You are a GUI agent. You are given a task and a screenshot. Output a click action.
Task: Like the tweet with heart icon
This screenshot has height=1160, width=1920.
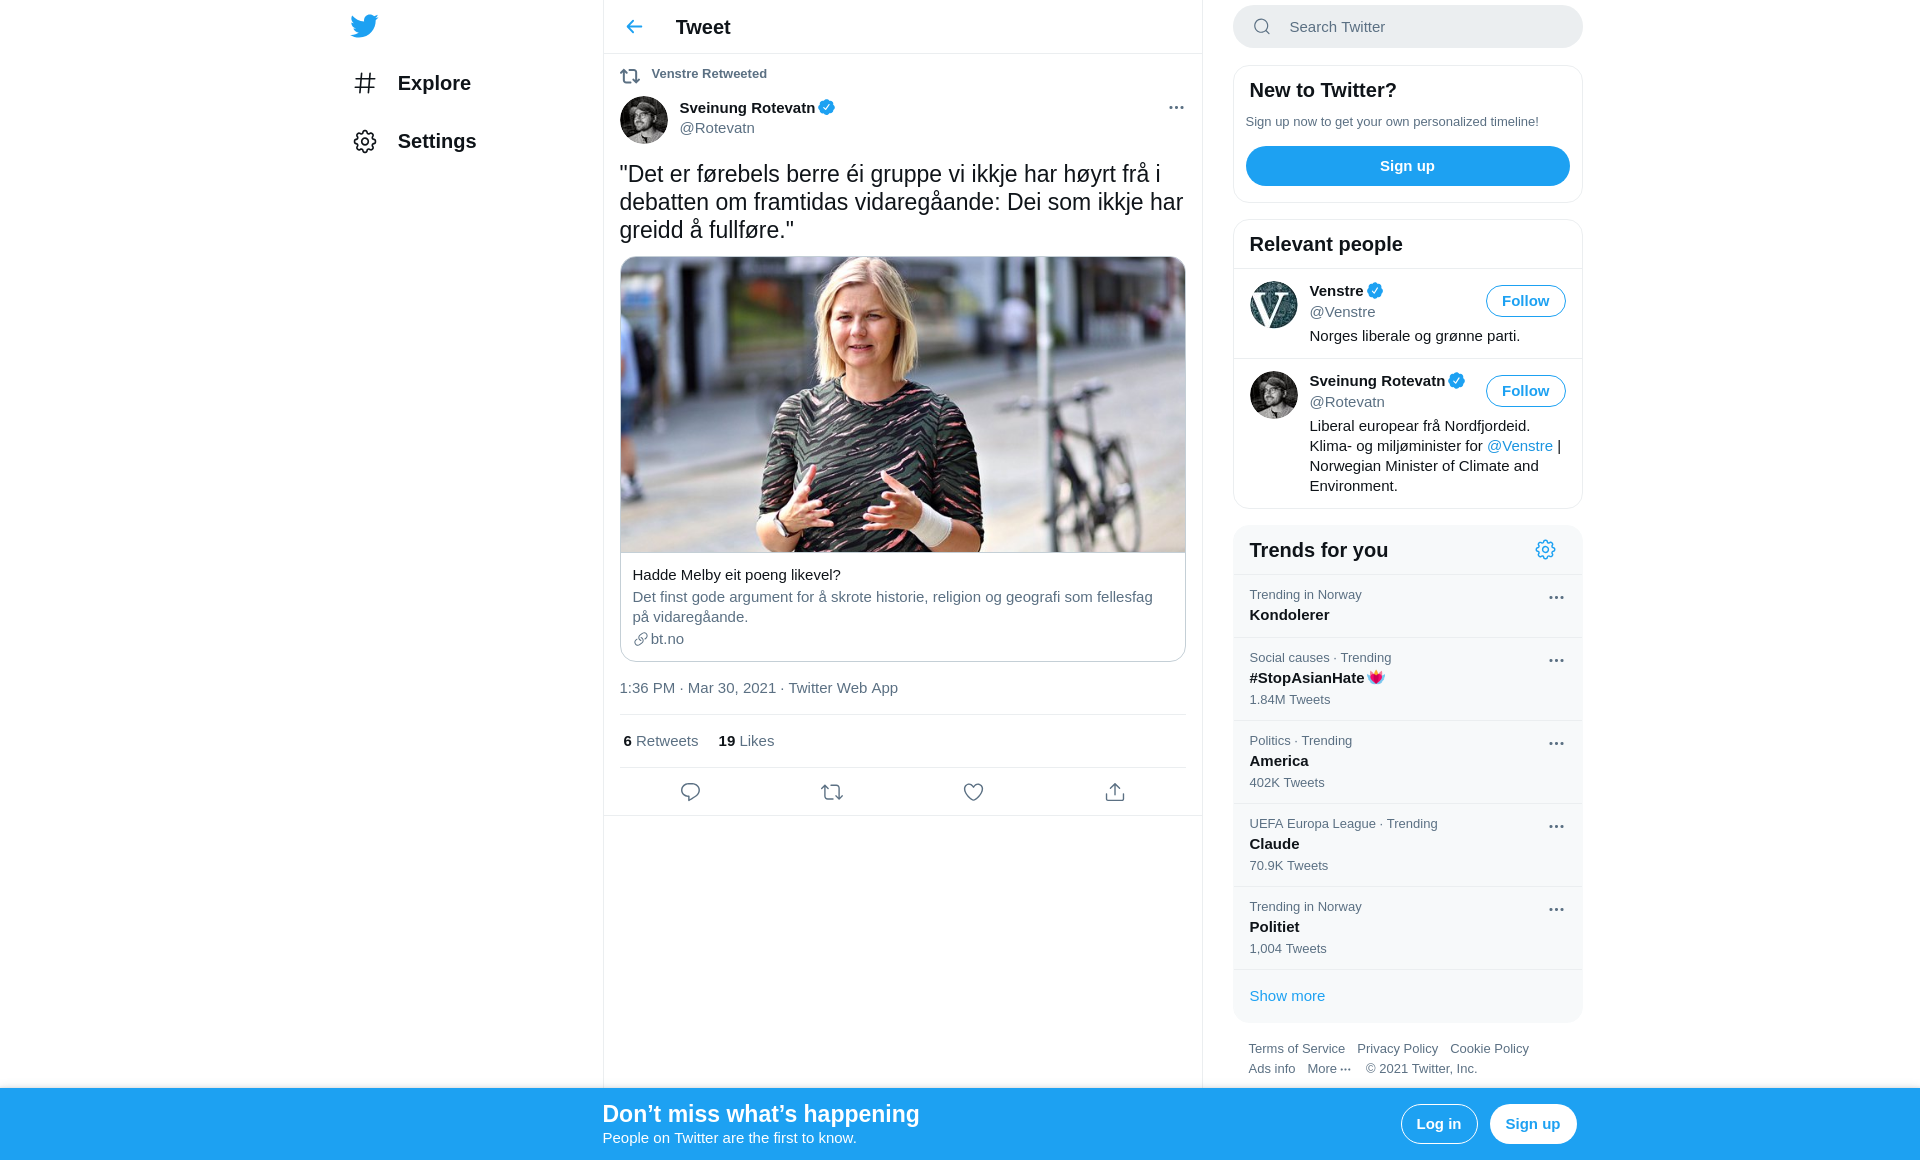coord(973,792)
